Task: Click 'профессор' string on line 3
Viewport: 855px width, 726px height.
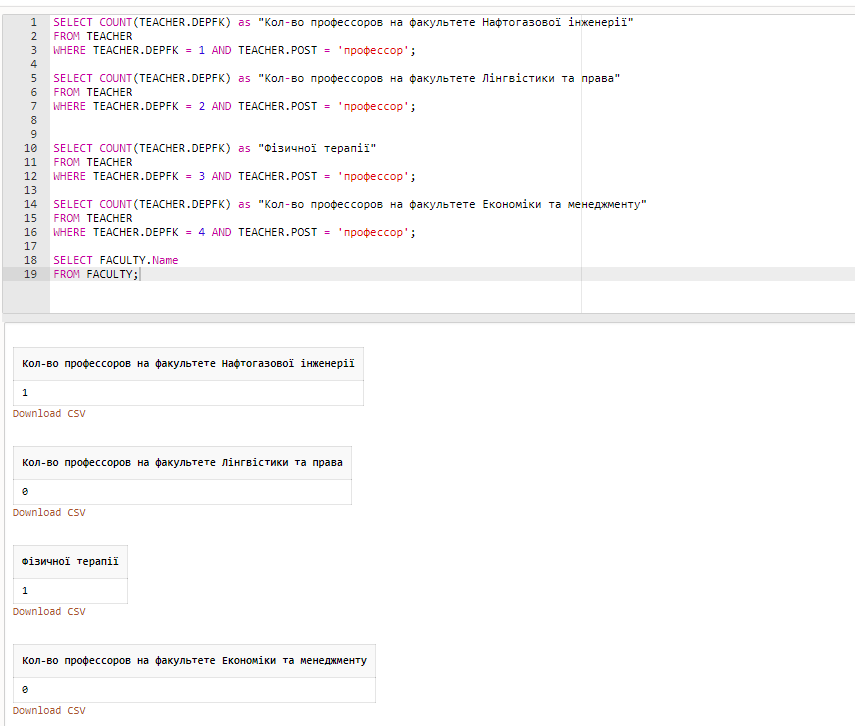Action: point(373,50)
